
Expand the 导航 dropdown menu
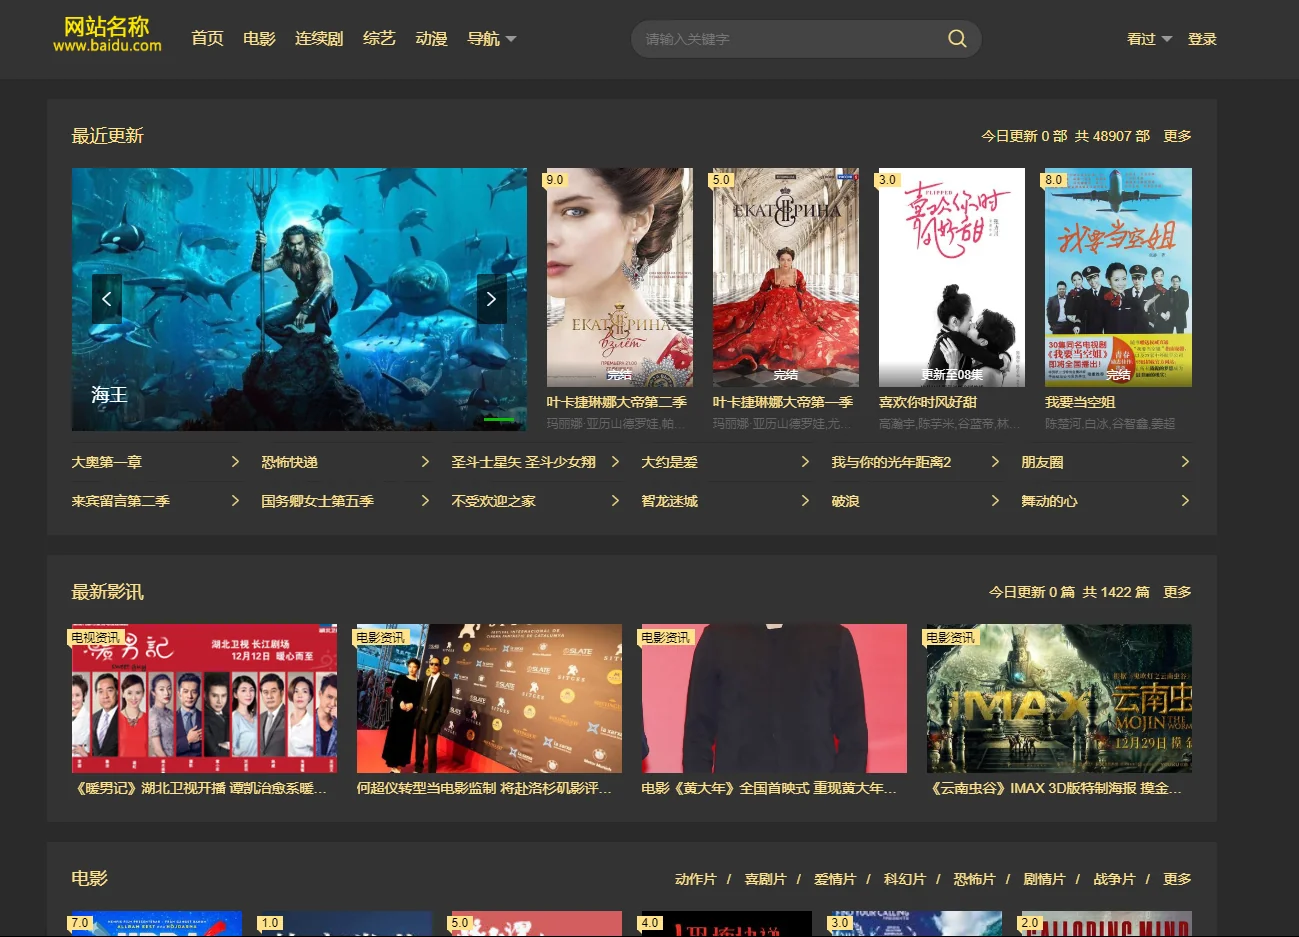click(x=492, y=39)
